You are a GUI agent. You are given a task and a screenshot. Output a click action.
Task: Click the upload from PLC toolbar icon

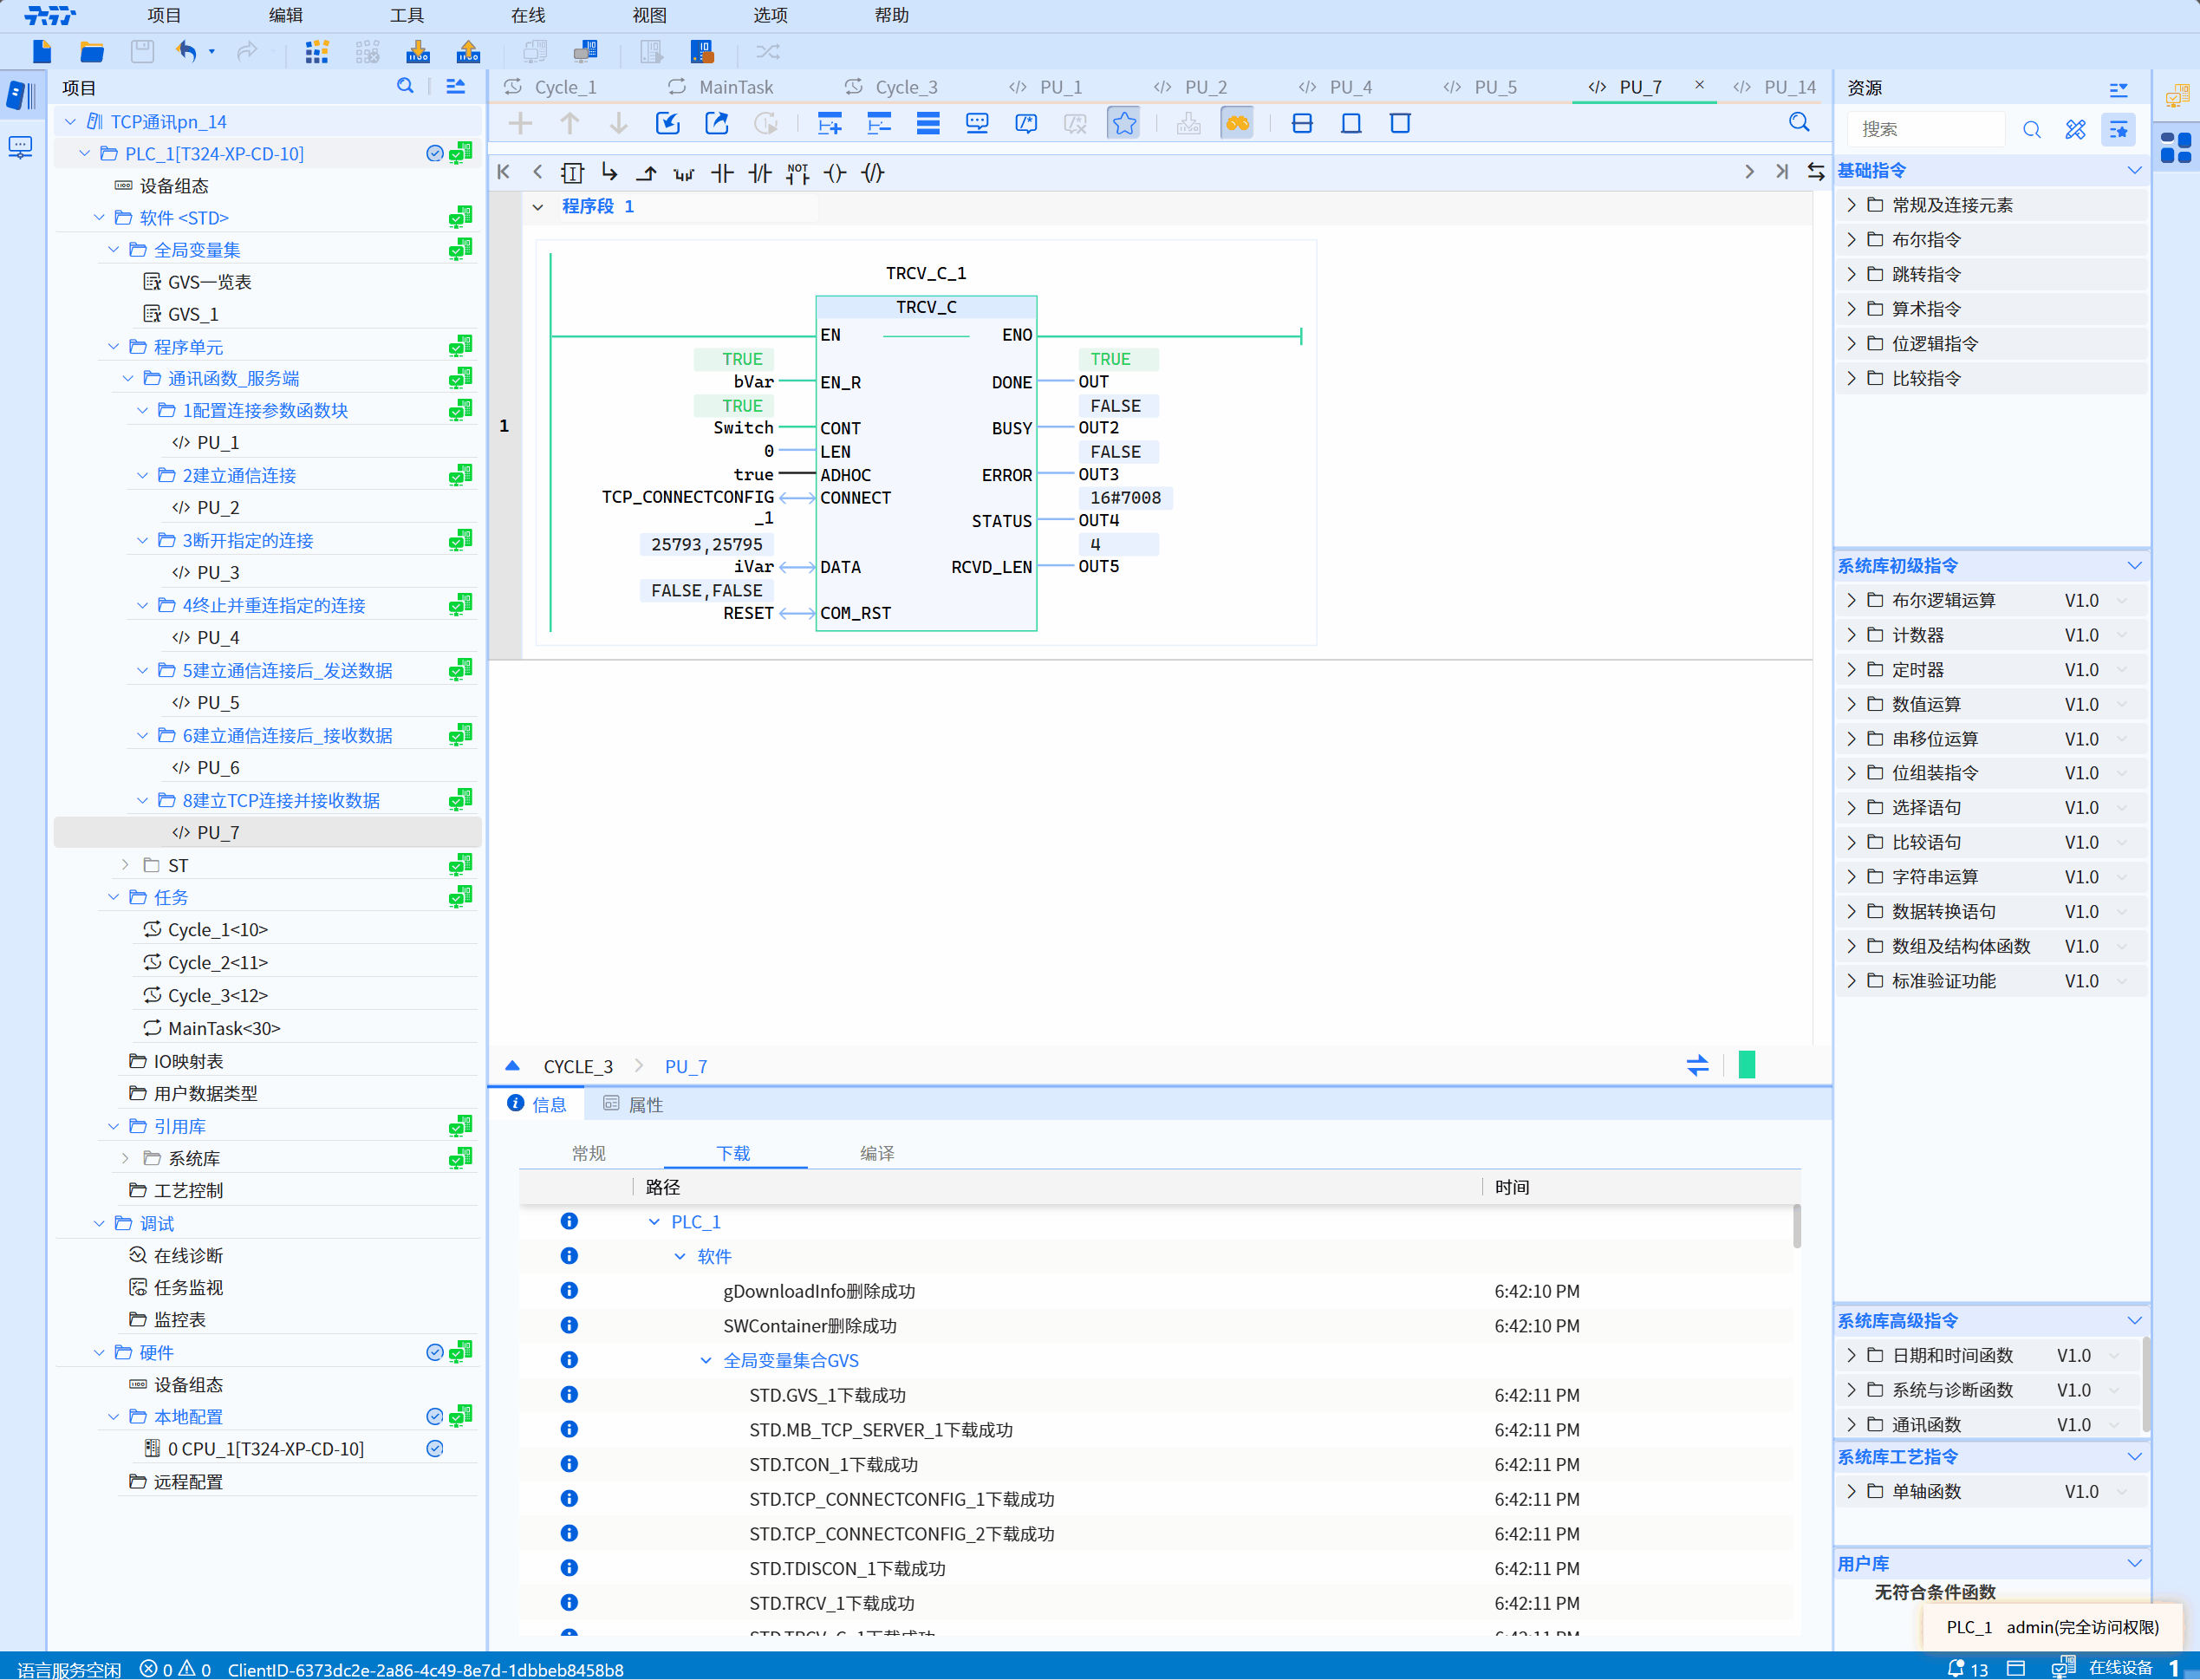point(468,52)
